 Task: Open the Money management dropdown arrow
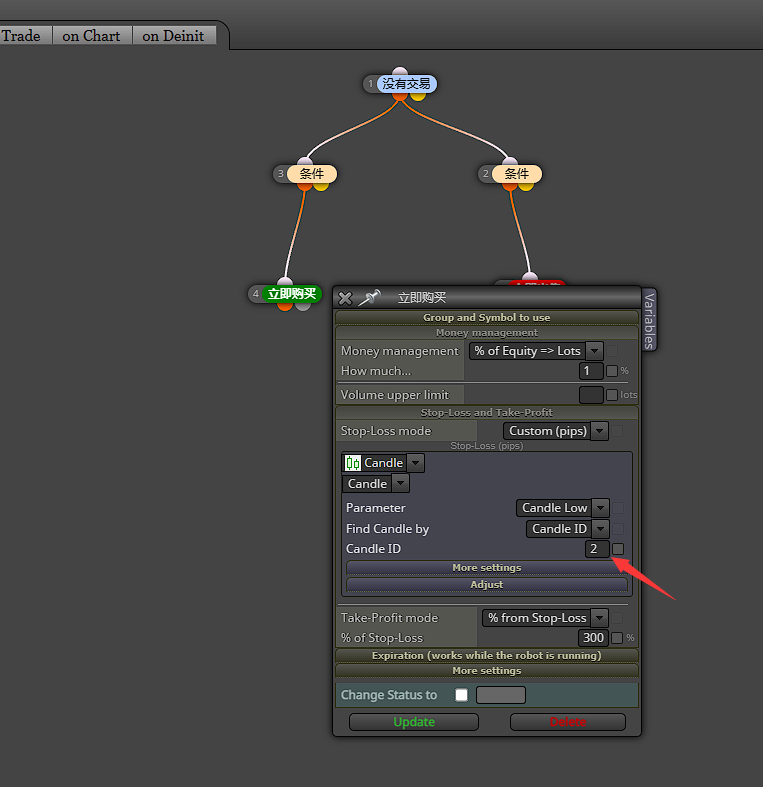coord(594,351)
